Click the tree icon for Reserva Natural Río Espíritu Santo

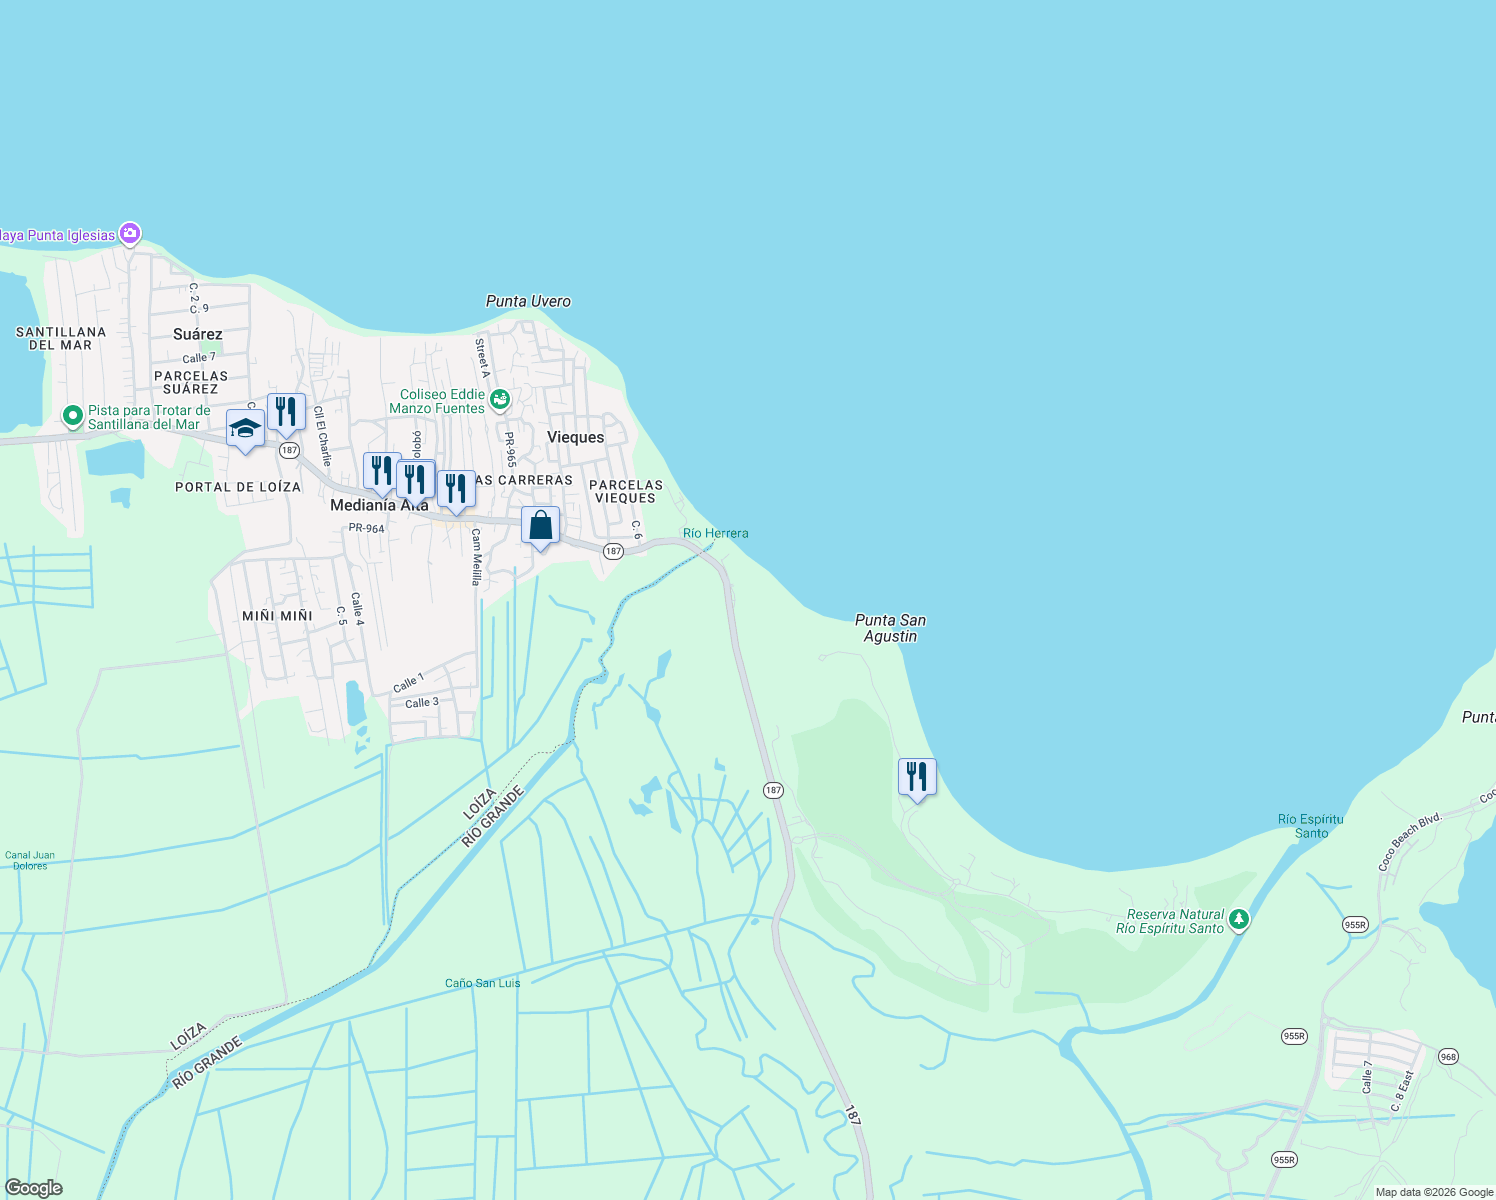click(x=1239, y=918)
